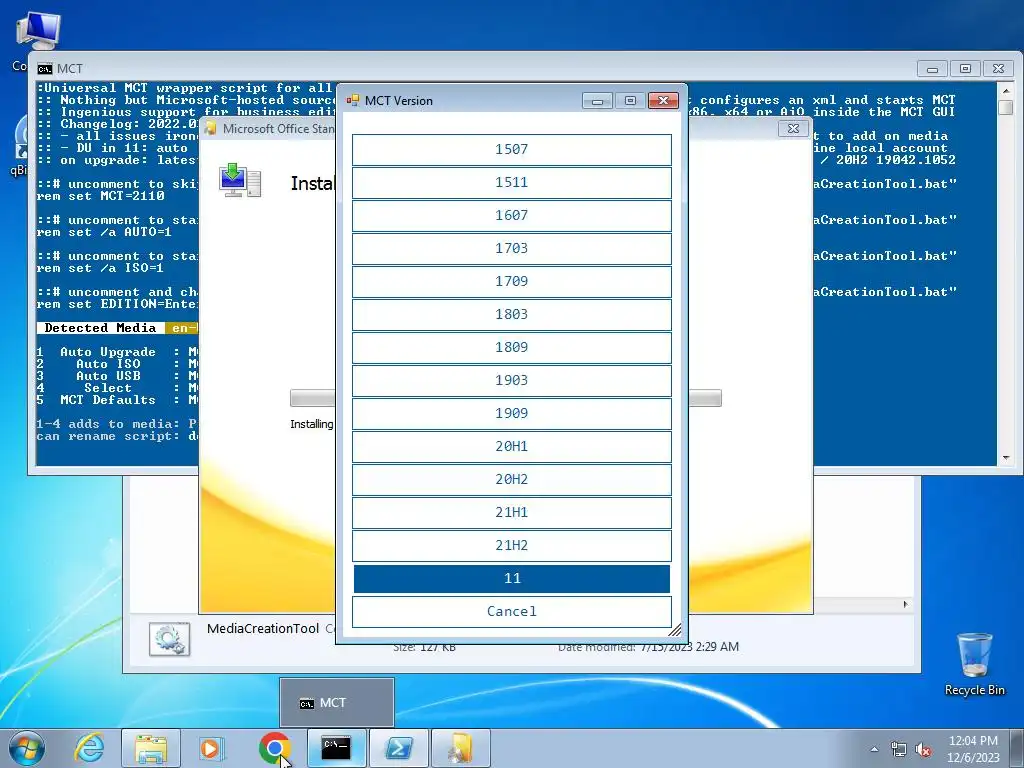Select version 1507 in MCT Version dialog
Viewport: 1024px width, 768px height.
511,150
